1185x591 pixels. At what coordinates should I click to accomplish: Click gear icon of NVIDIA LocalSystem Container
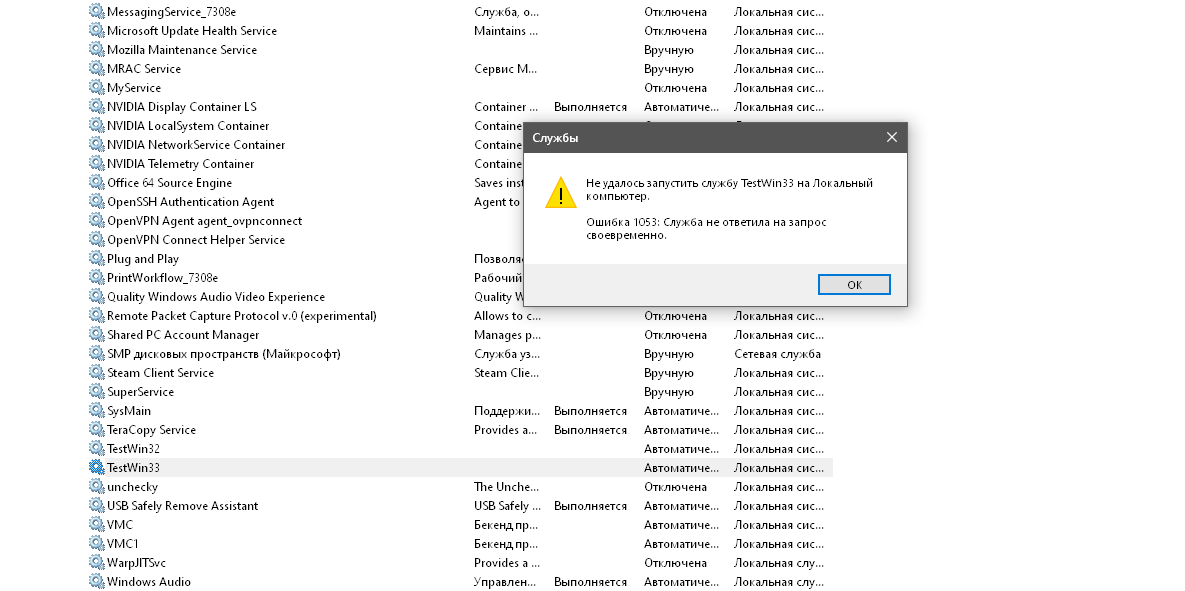click(96, 125)
